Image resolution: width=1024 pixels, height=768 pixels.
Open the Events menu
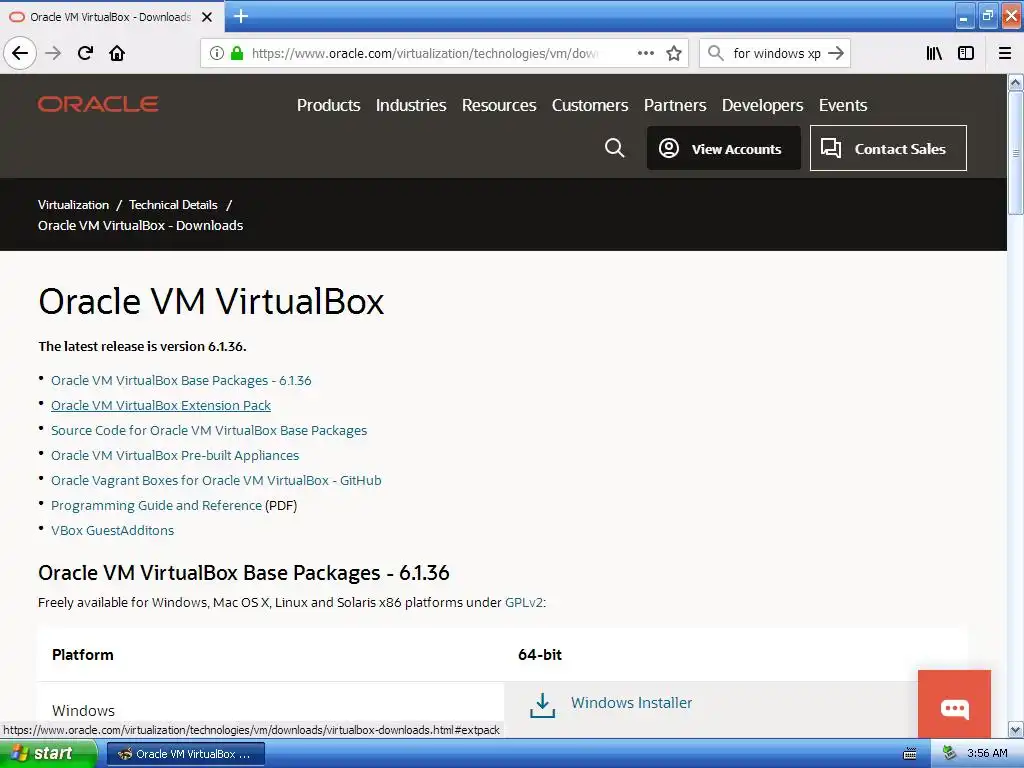click(x=842, y=105)
